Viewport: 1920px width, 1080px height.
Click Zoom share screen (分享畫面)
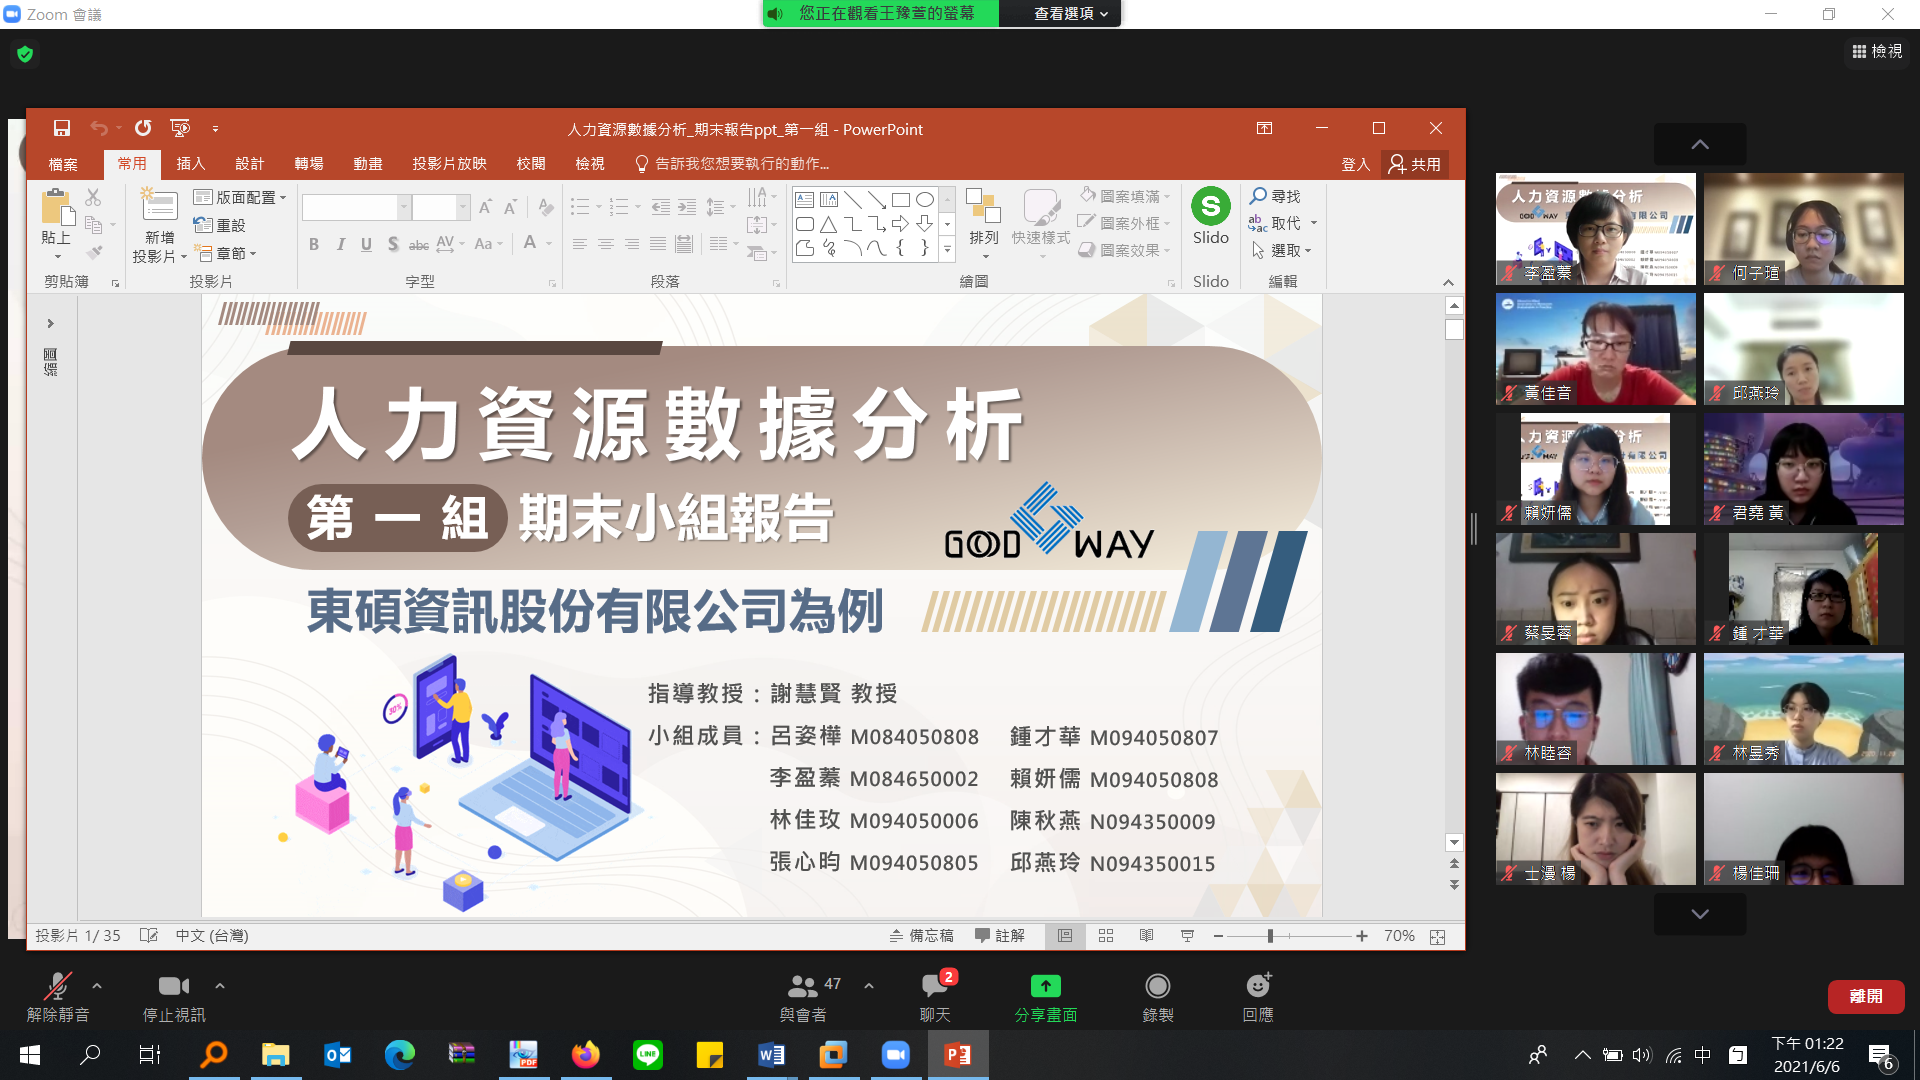click(1046, 996)
